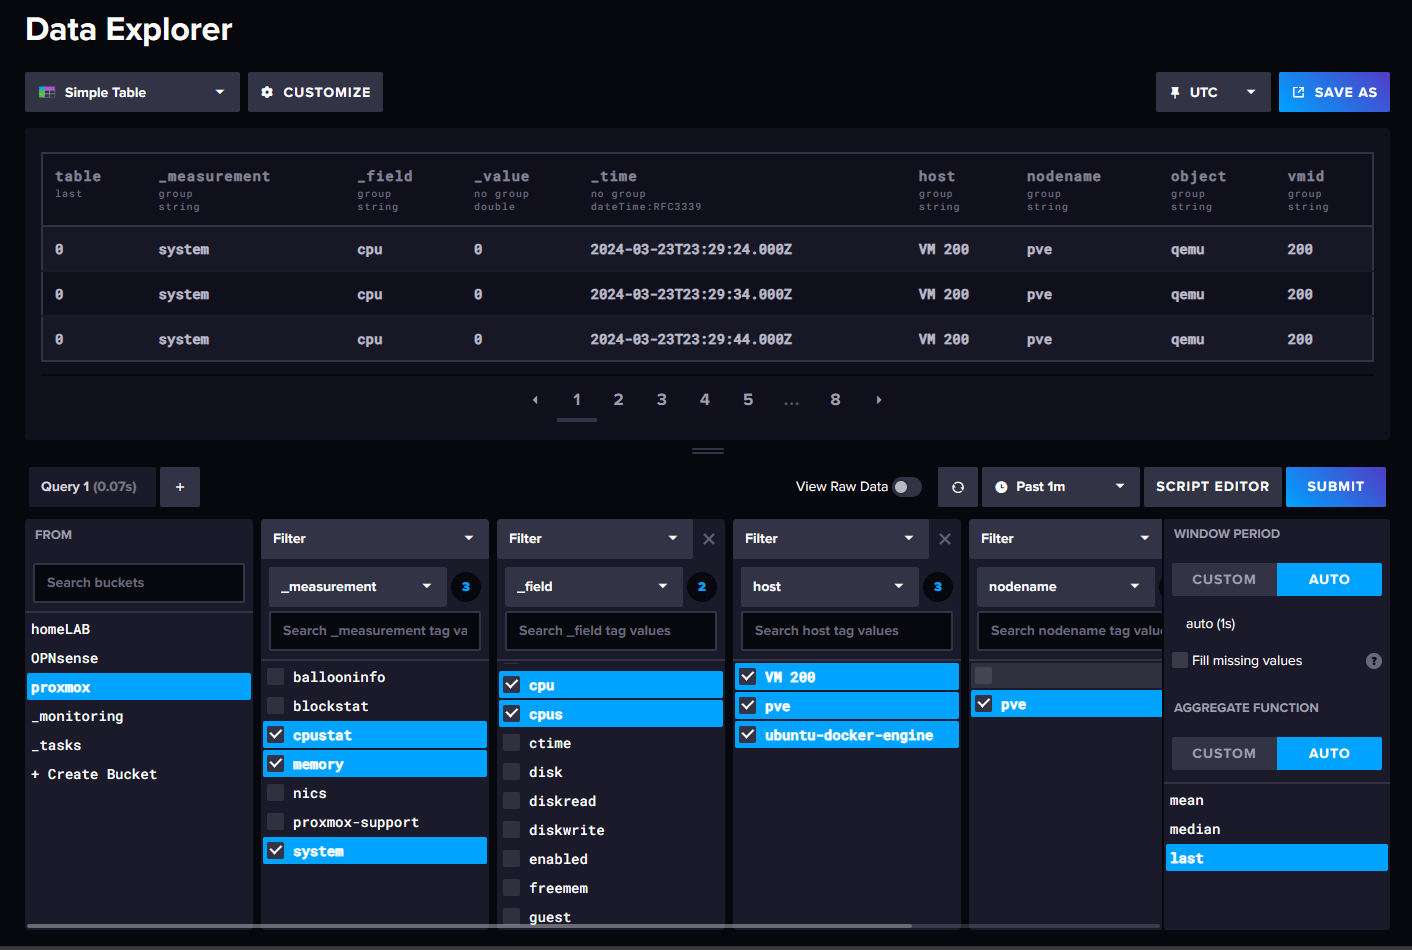Select the OPNsense bucket

[x=139, y=659]
